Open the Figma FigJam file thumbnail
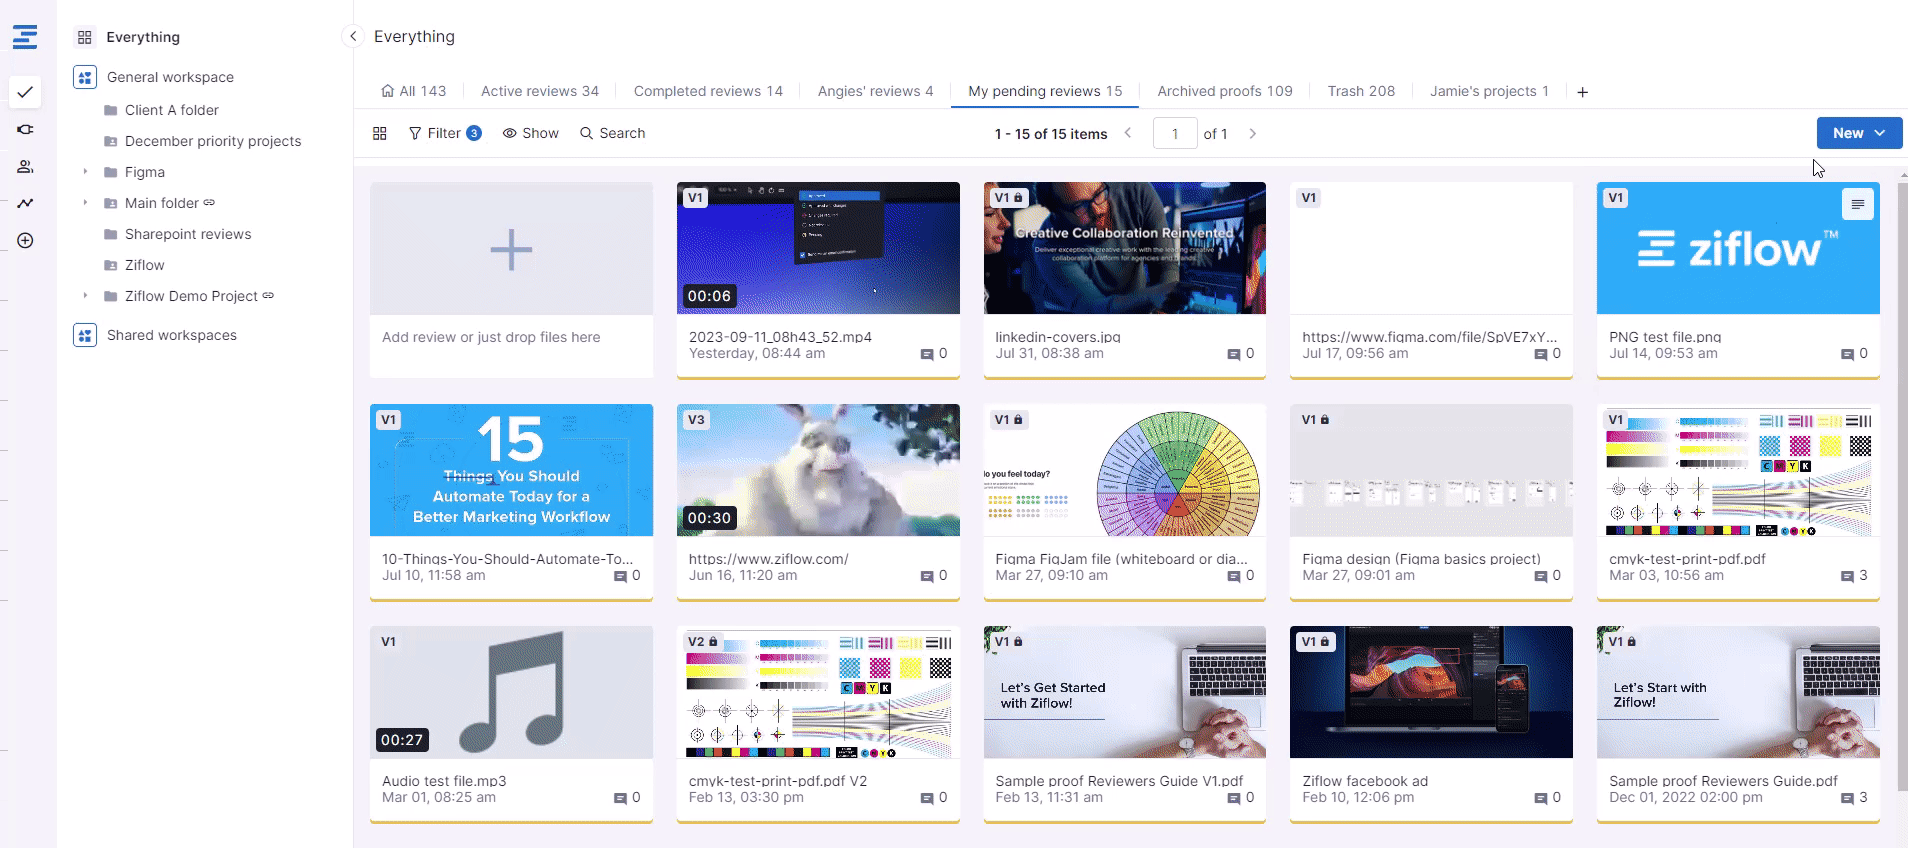The width and height of the screenshot is (1908, 848). [x=1125, y=470]
